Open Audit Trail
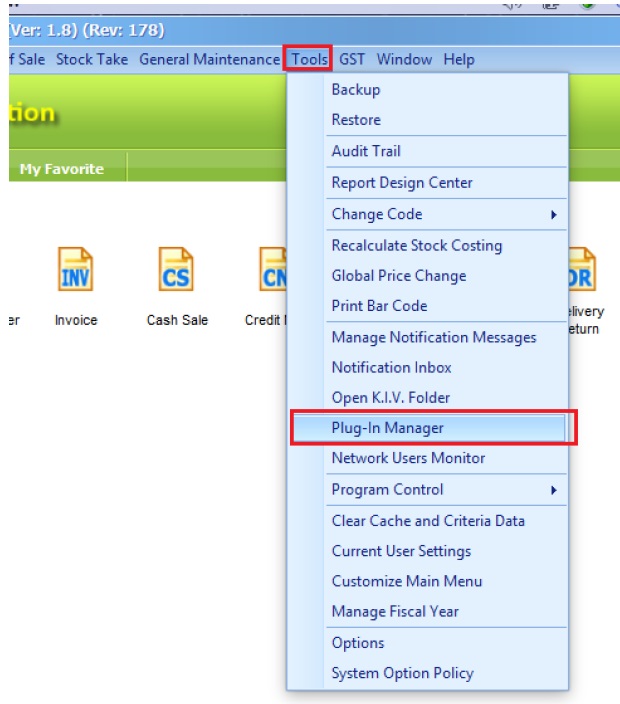The height and width of the screenshot is (704, 620). pyautogui.click(x=366, y=151)
